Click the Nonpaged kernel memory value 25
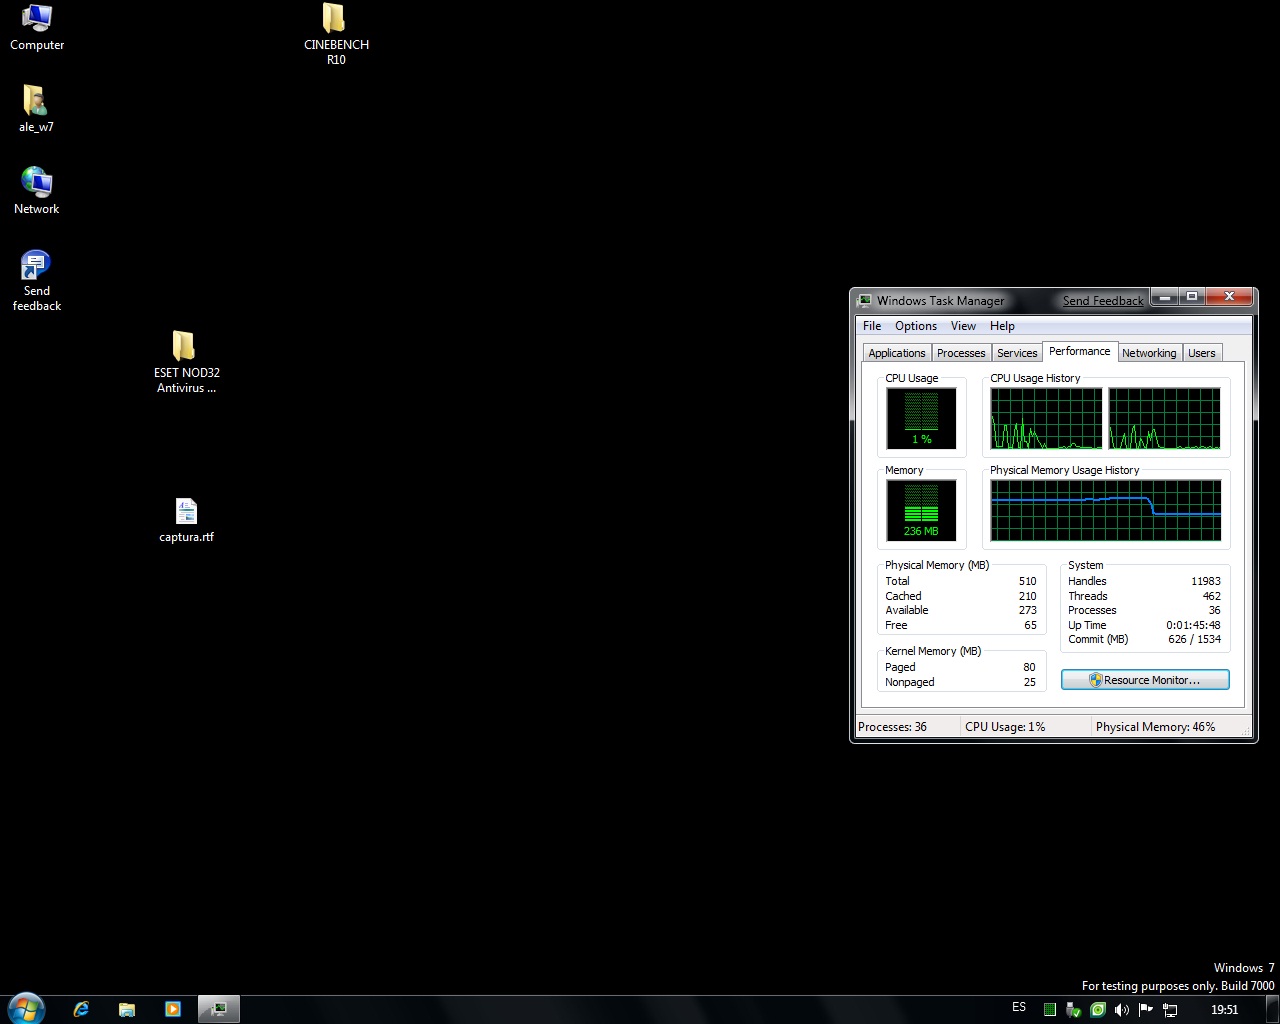 tap(1029, 682)
